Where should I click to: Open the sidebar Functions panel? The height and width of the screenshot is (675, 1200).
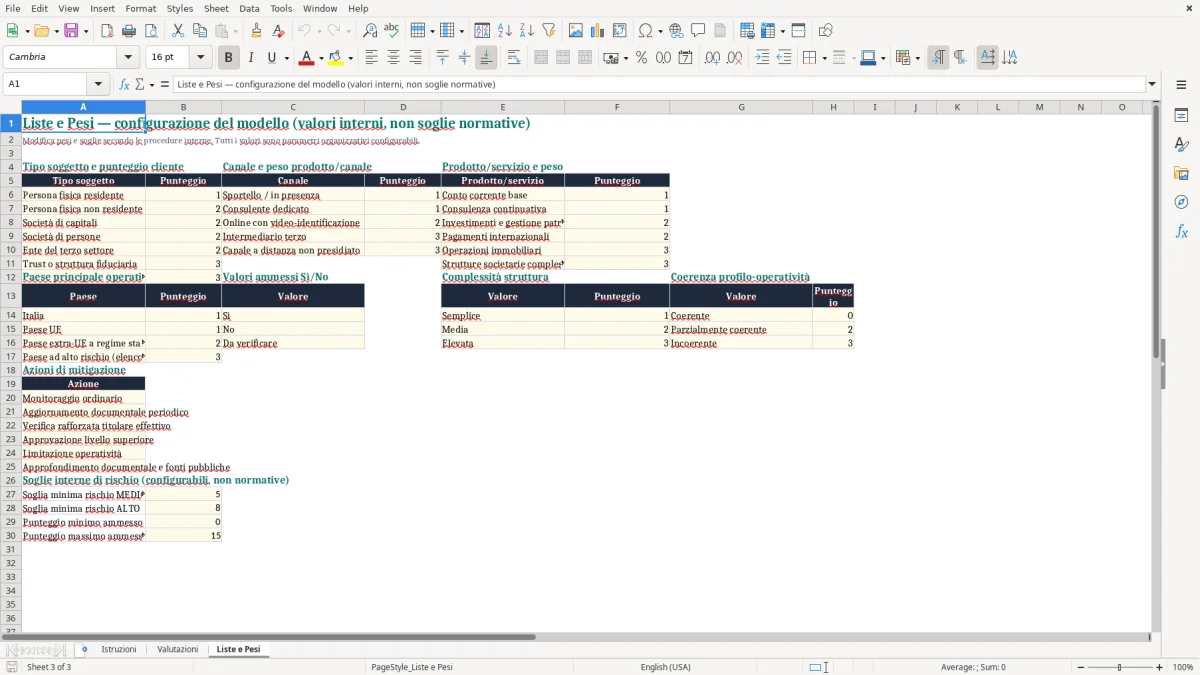point(1181,231)
